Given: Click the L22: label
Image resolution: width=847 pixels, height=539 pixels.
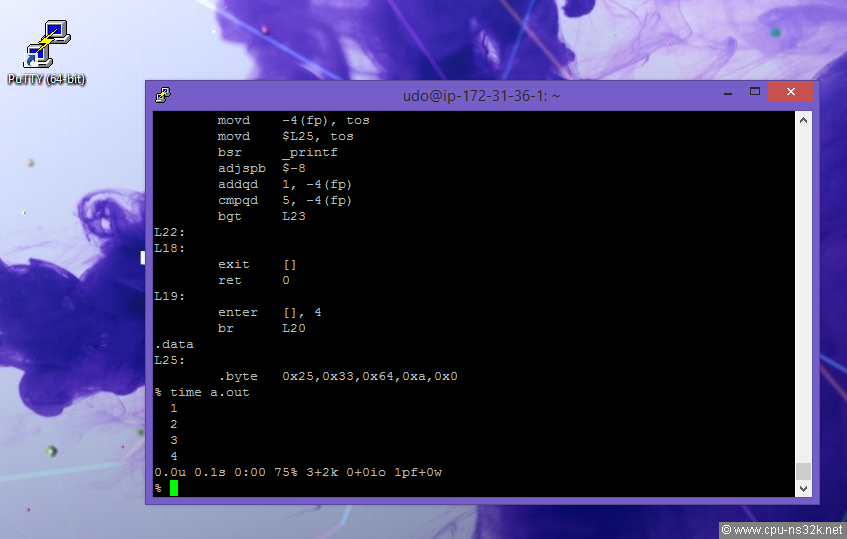Looking at the screenshot, I should pyautogui.click(x=170, y=232).
